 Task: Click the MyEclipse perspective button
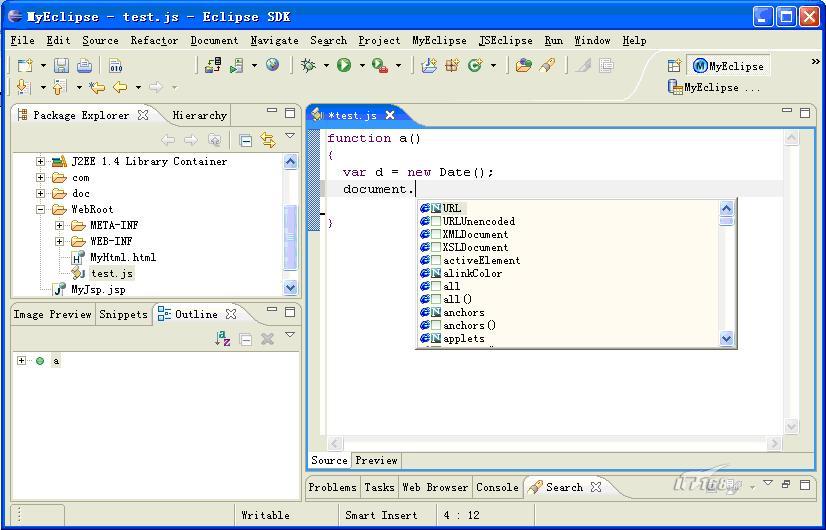pos(728,66)
